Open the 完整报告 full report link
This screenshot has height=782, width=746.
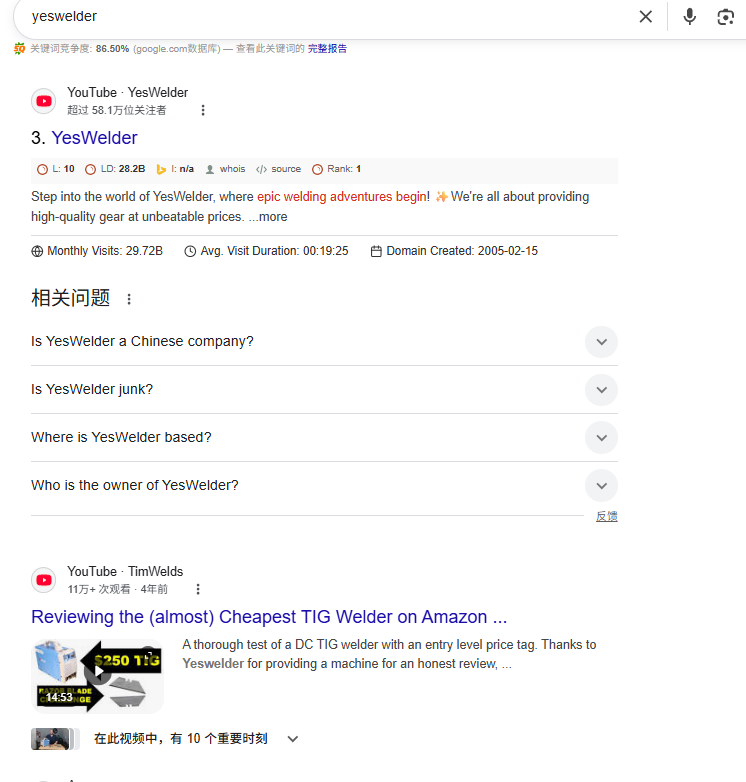[327, 48]
